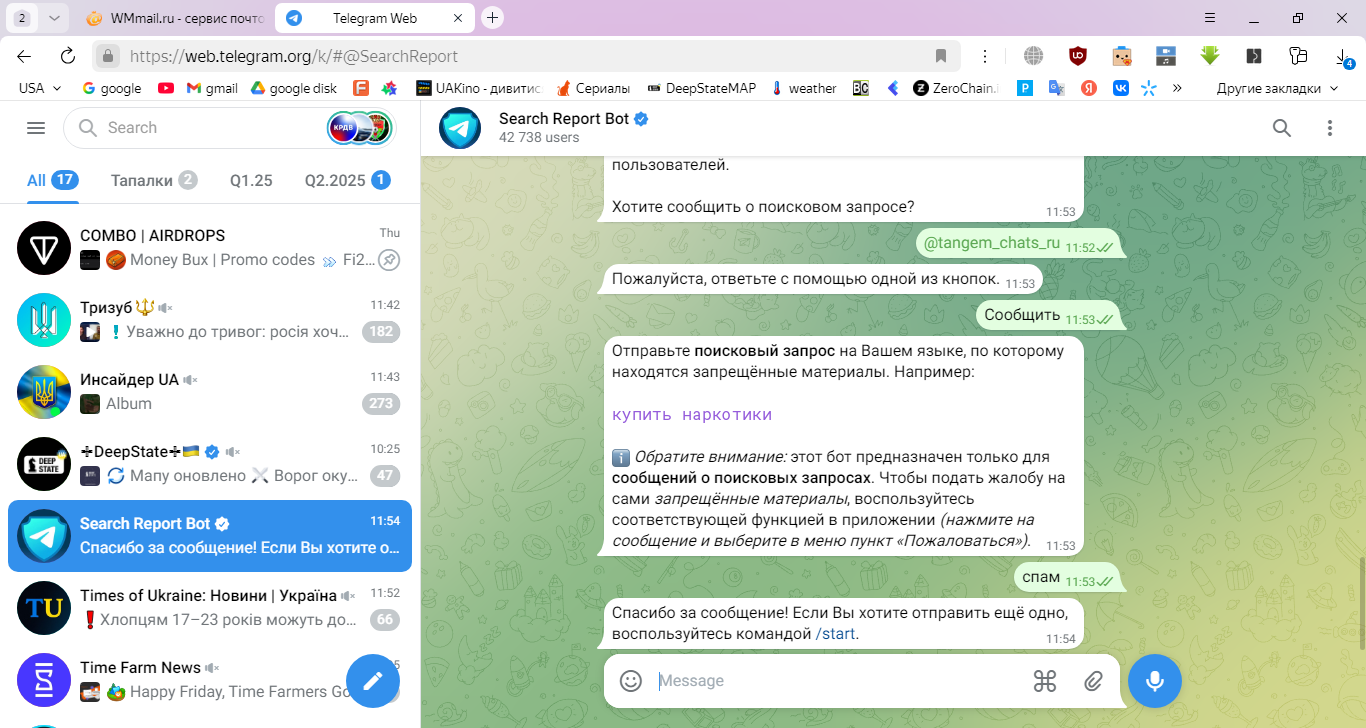Go back with browser back arrow
The height and width of the screenshot is (728, 1366).
click(x=24, y=56)
